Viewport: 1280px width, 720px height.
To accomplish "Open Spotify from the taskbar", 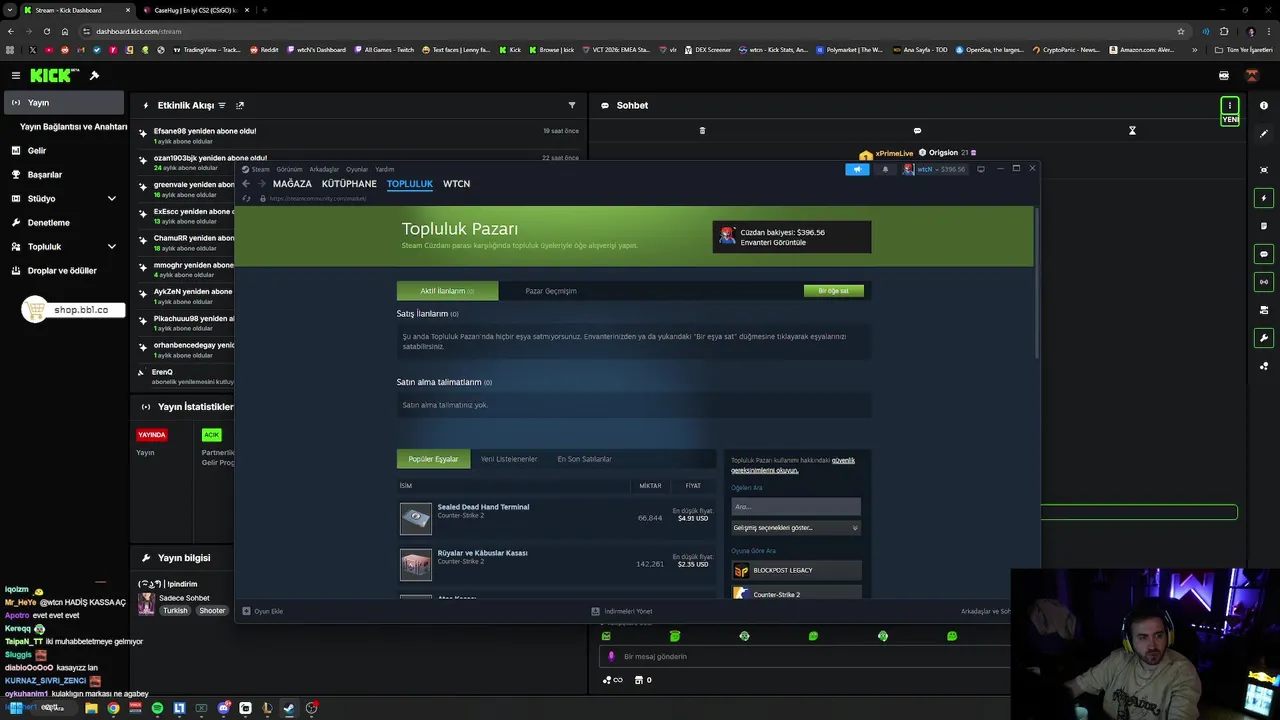I will pos(157,708).
